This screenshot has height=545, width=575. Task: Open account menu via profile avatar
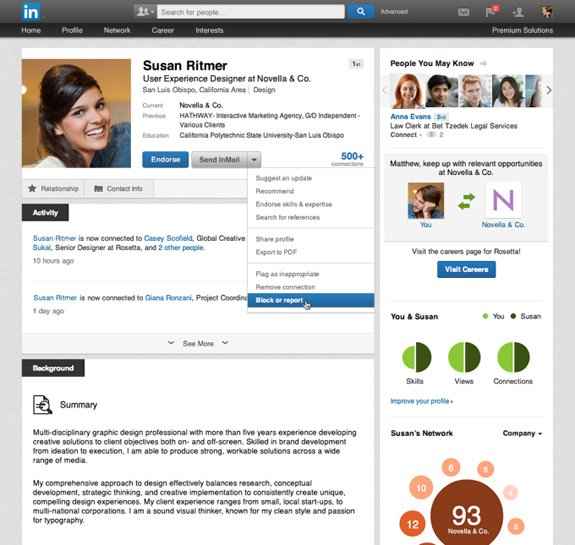point(546,12)
